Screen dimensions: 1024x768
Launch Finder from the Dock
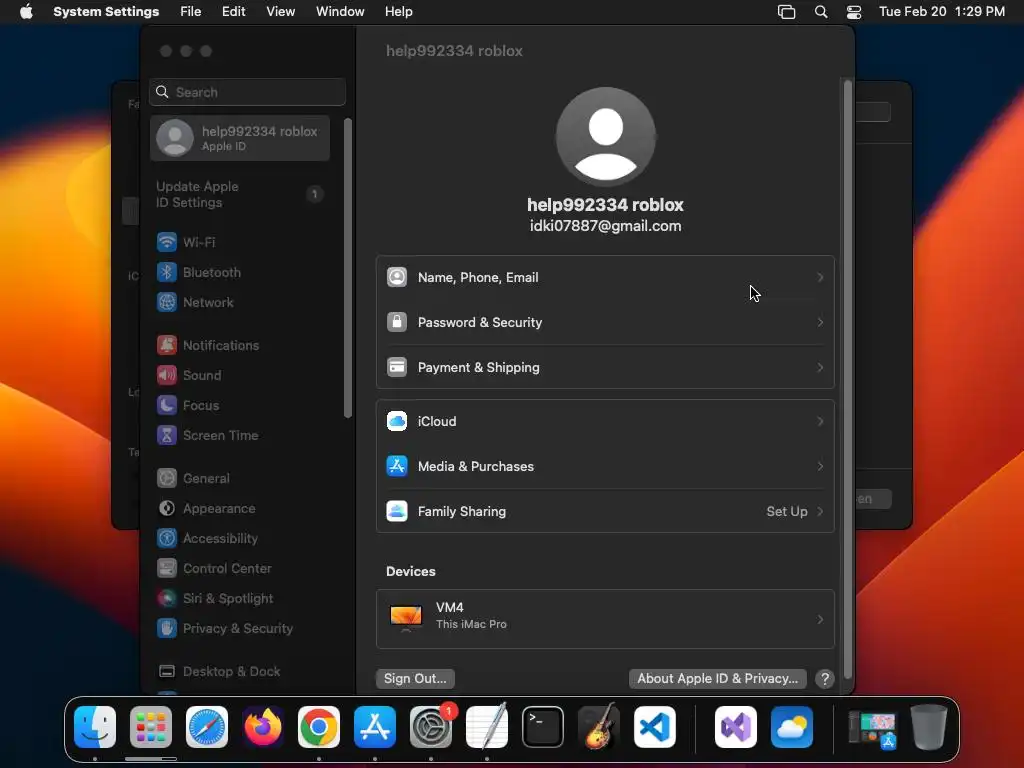tap(95, 727)
